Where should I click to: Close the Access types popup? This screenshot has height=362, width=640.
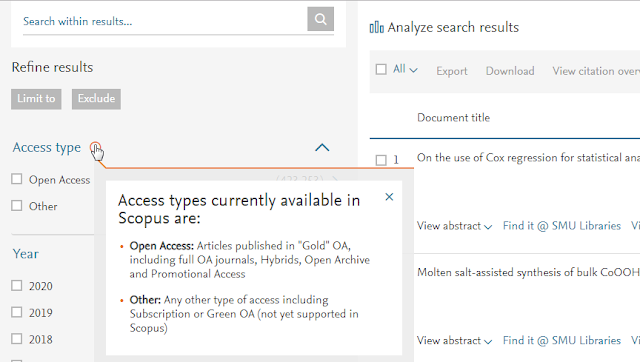(x=389, y=197)
